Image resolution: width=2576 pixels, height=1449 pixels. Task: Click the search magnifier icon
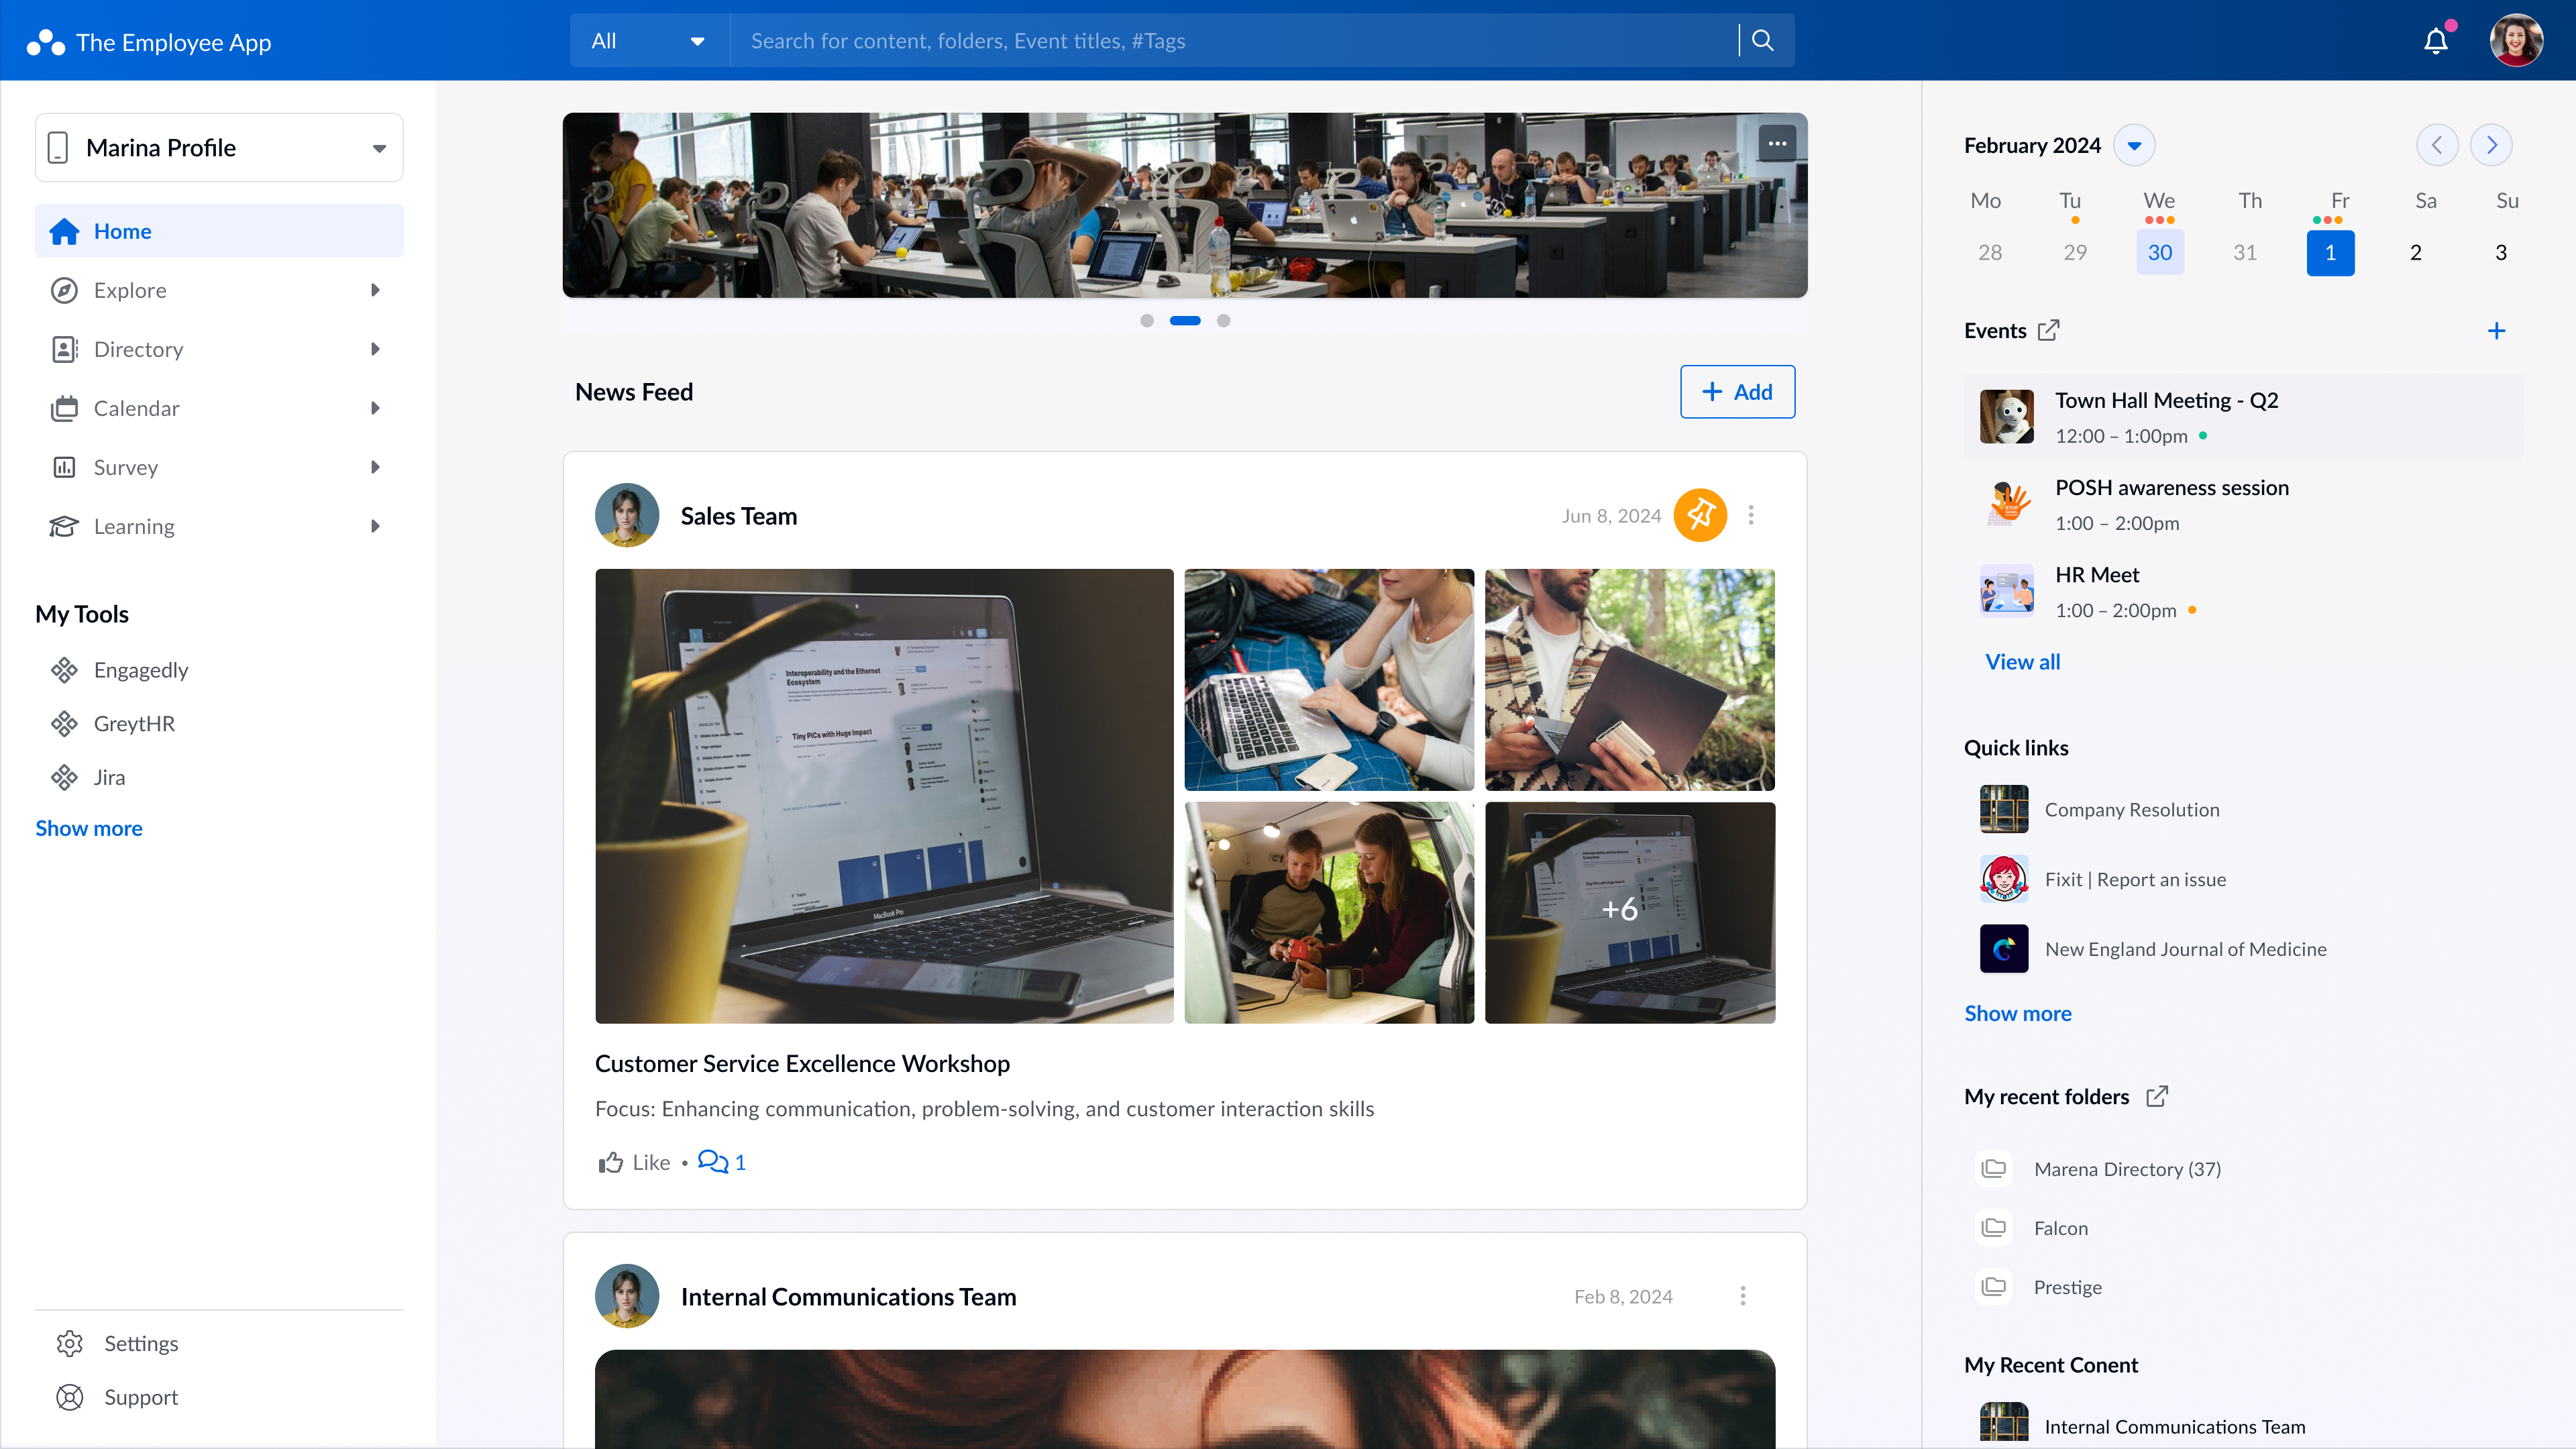pos(1763,41)
